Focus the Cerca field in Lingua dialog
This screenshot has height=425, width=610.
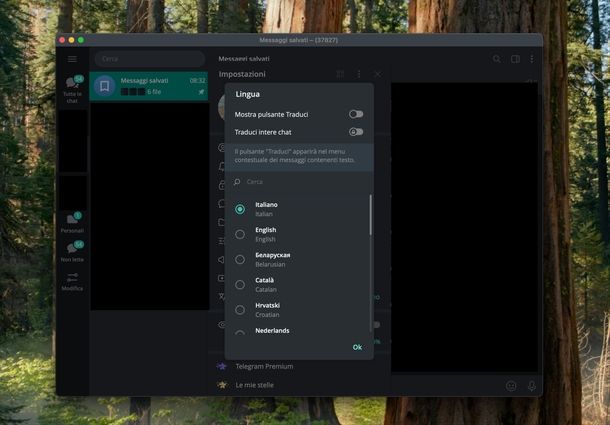pos(299,182)
